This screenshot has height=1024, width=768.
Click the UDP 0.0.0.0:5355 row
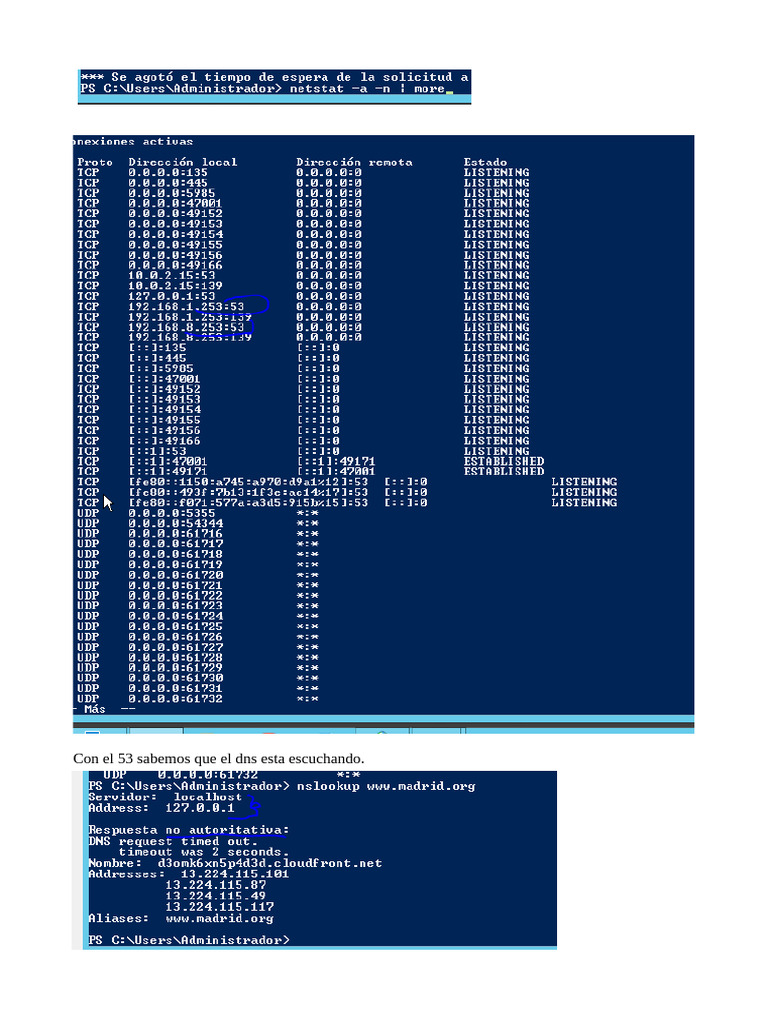coord(198,513)
